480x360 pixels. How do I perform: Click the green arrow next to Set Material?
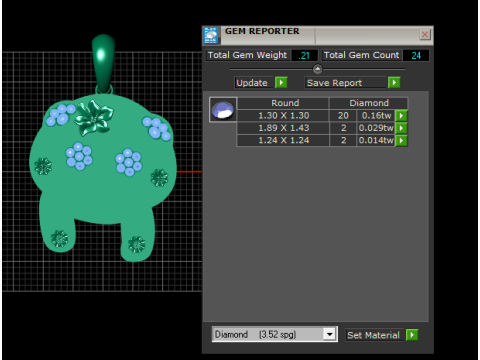(x=412, y=335)
